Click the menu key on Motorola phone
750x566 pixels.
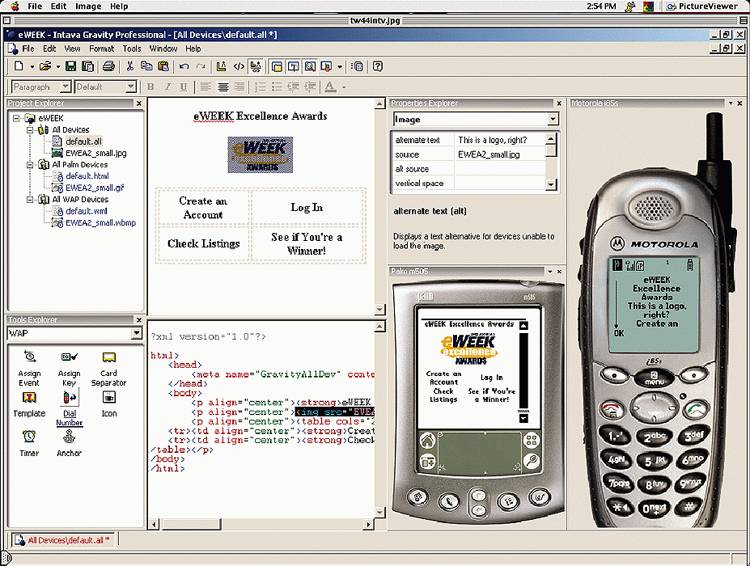[x=653, y=378]
